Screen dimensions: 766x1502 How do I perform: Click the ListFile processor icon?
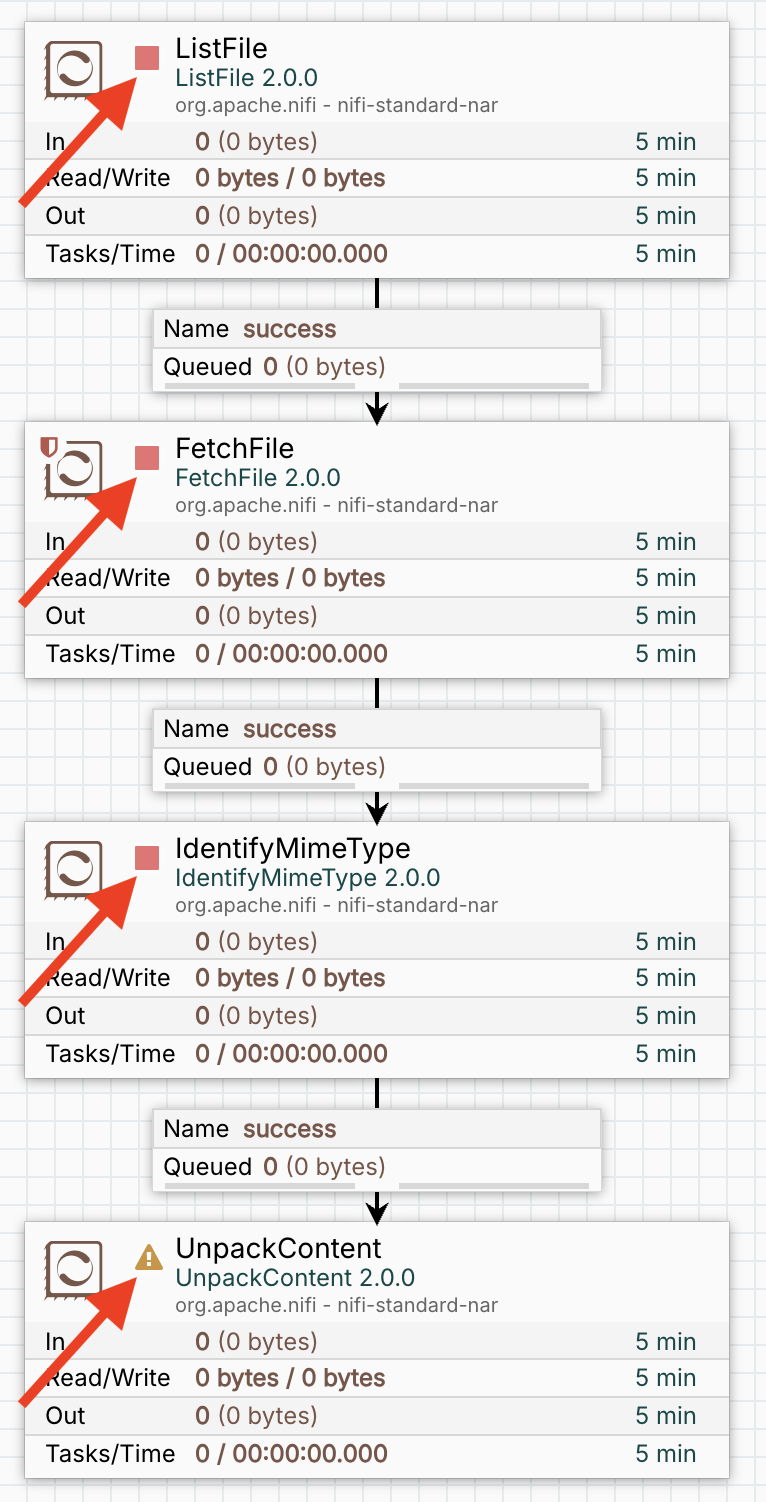pos(74,69)
